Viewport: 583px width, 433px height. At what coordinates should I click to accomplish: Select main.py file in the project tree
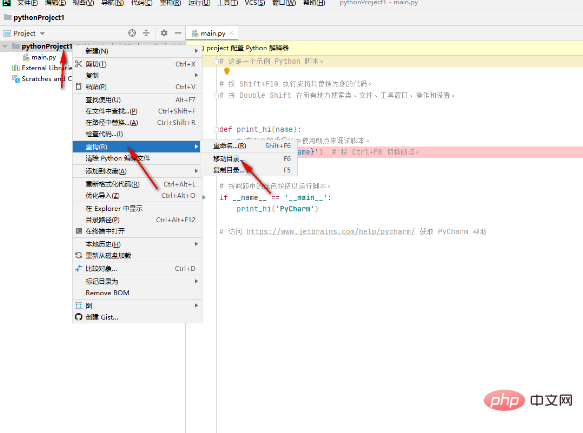44,57
